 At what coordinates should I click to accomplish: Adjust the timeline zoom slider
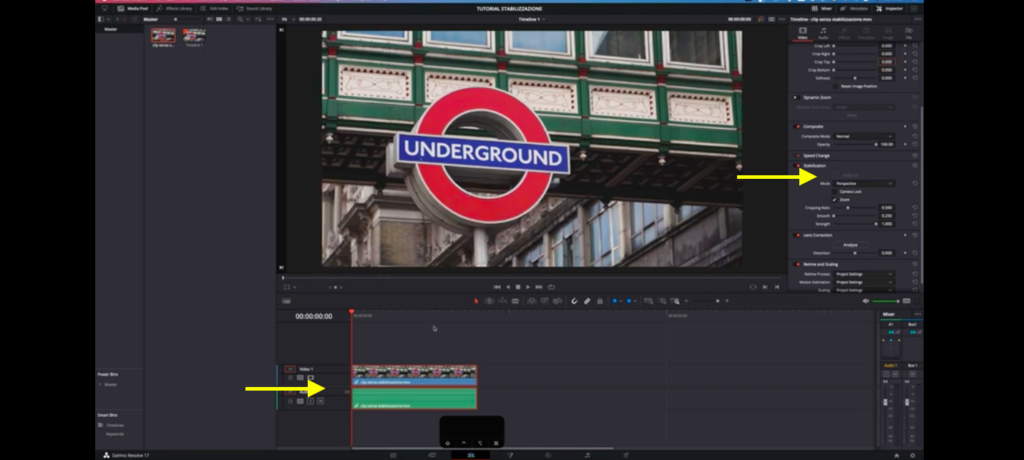click(706, 301)
